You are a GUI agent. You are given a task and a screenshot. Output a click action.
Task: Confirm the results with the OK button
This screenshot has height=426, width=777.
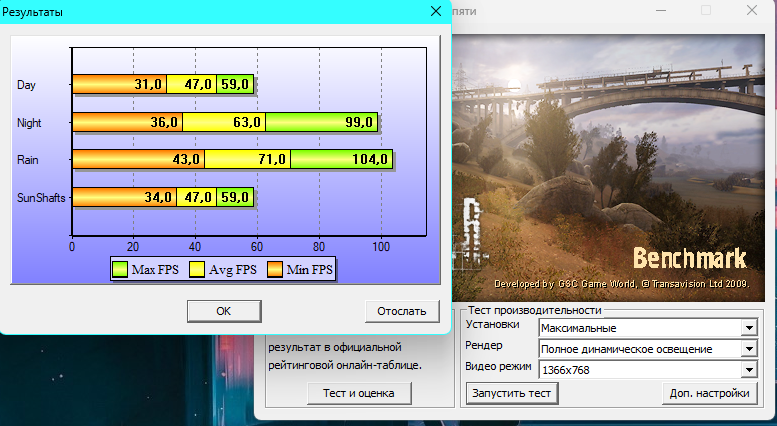point(224,311)
